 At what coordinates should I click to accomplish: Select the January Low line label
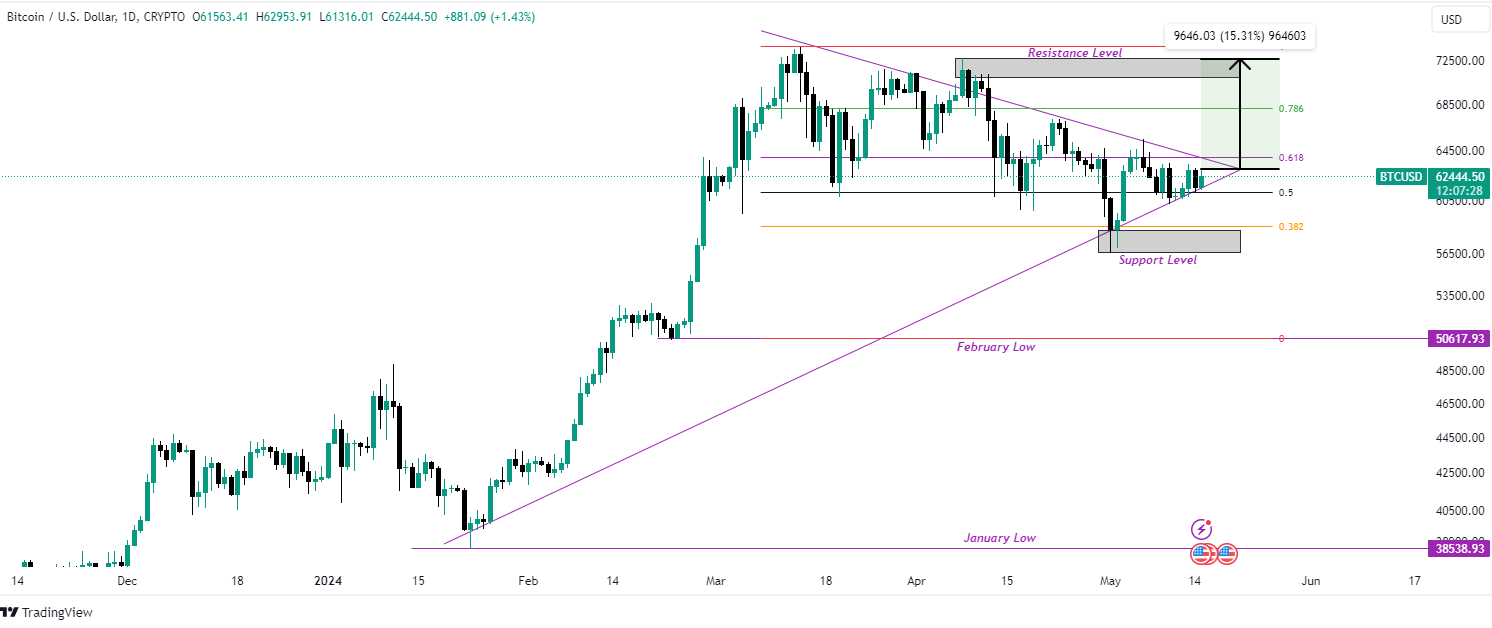1000,538
